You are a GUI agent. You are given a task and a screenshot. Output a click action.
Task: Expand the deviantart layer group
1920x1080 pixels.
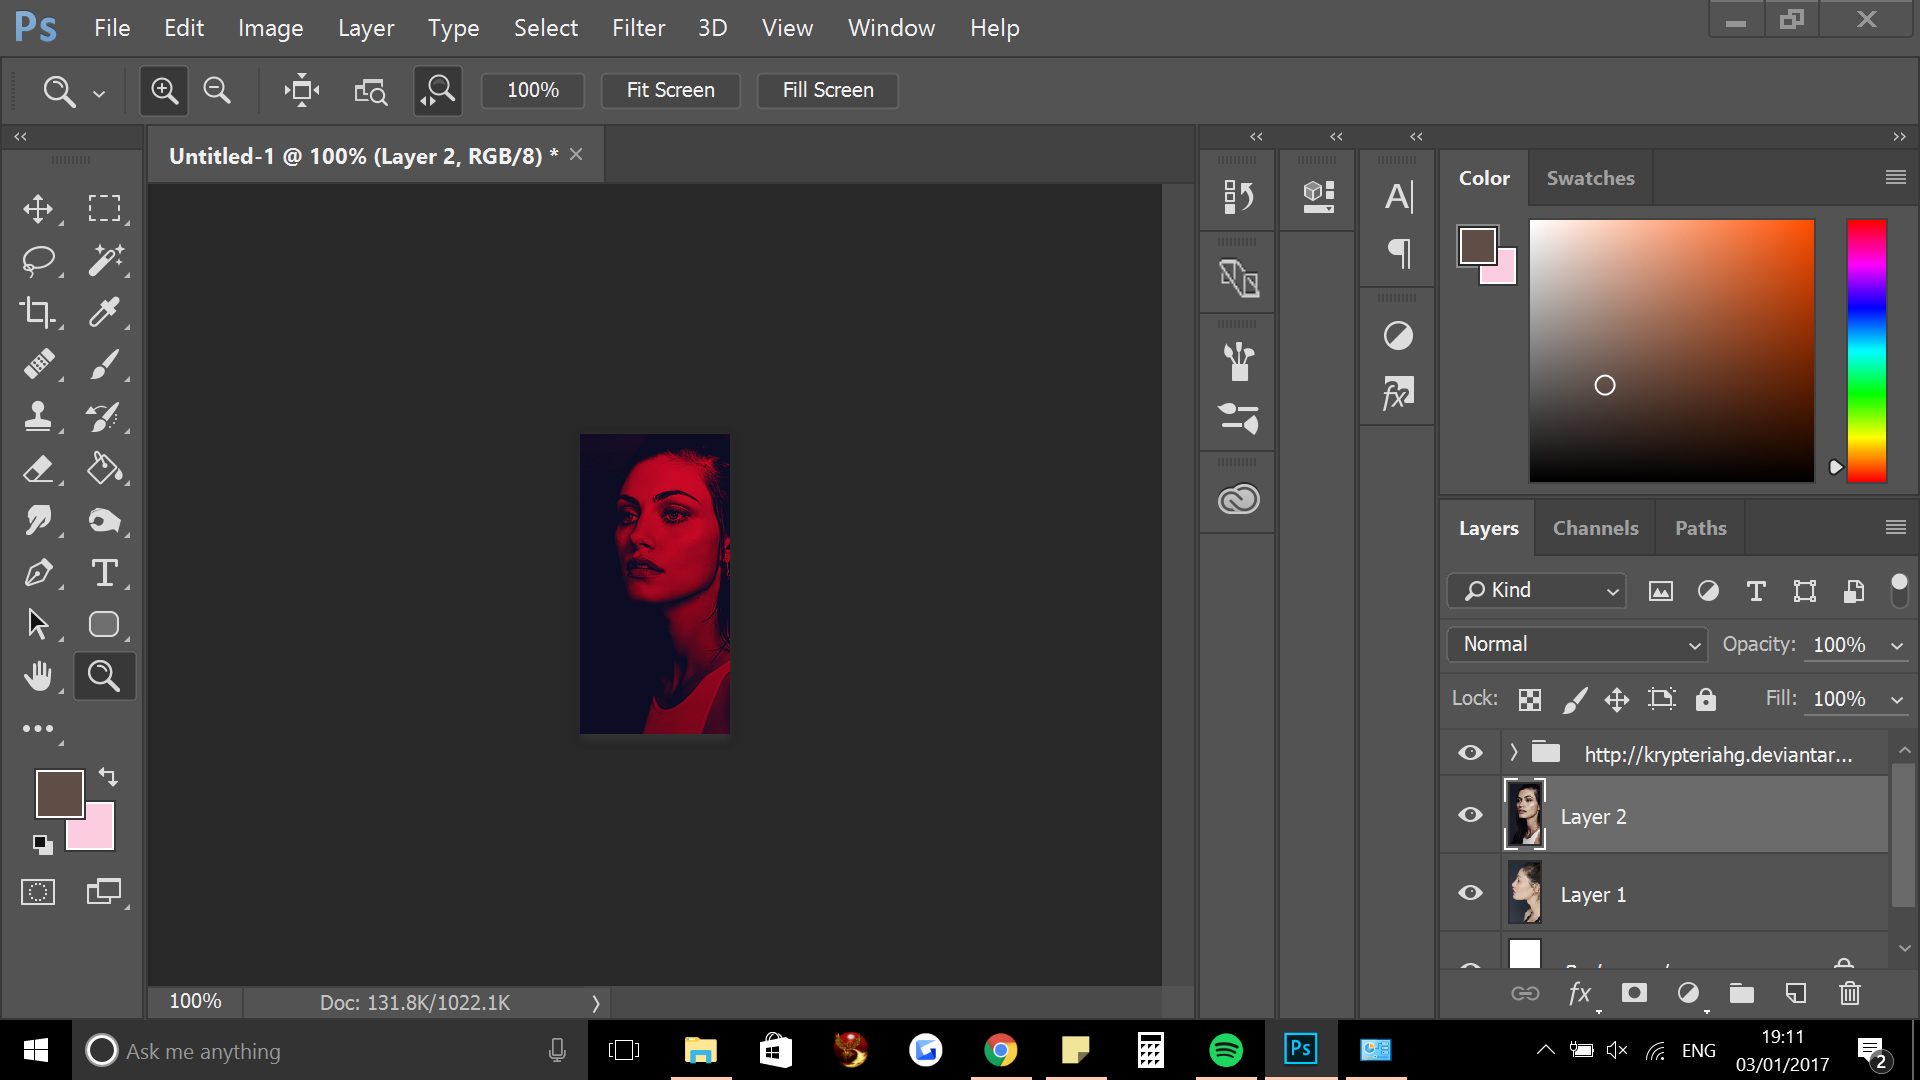pyautogui.click(x=1514, y=752)
